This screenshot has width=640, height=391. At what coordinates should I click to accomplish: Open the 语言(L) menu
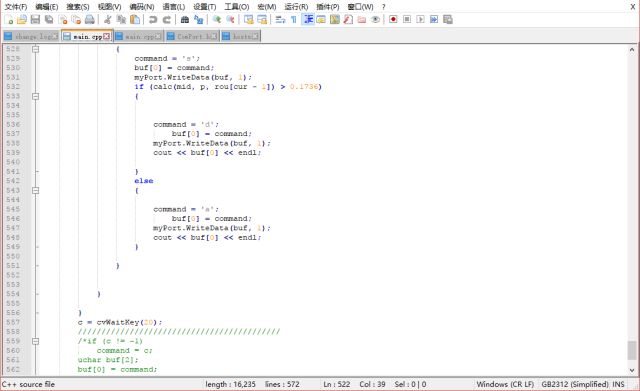click(173, 7)
